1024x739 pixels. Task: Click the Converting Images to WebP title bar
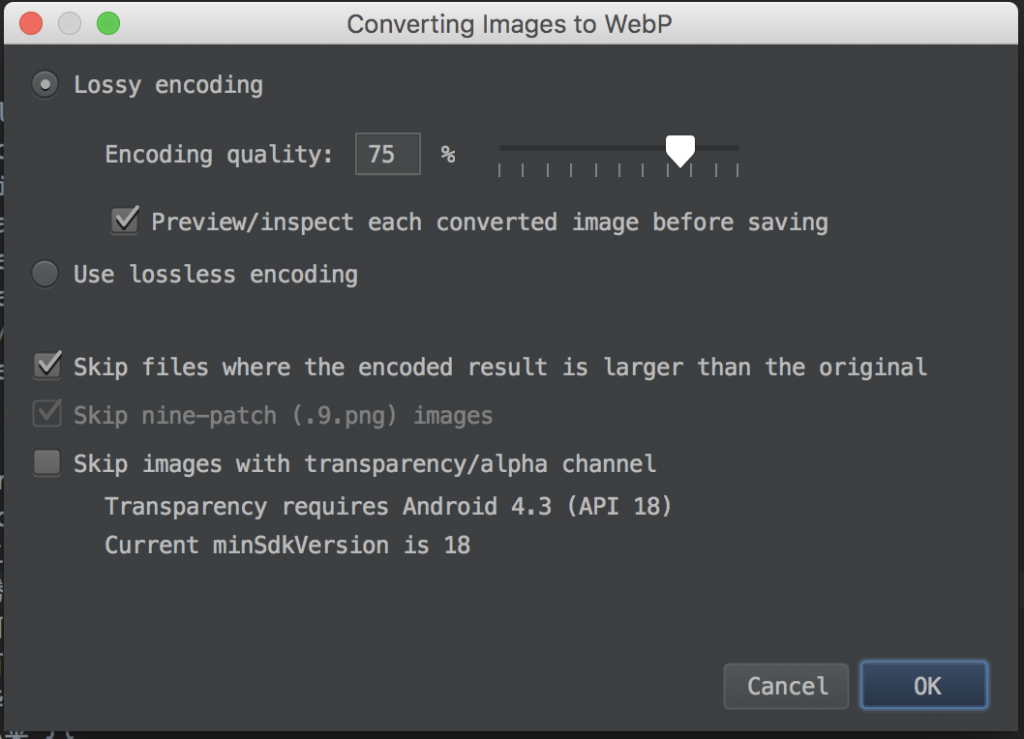tap(510, 24)
